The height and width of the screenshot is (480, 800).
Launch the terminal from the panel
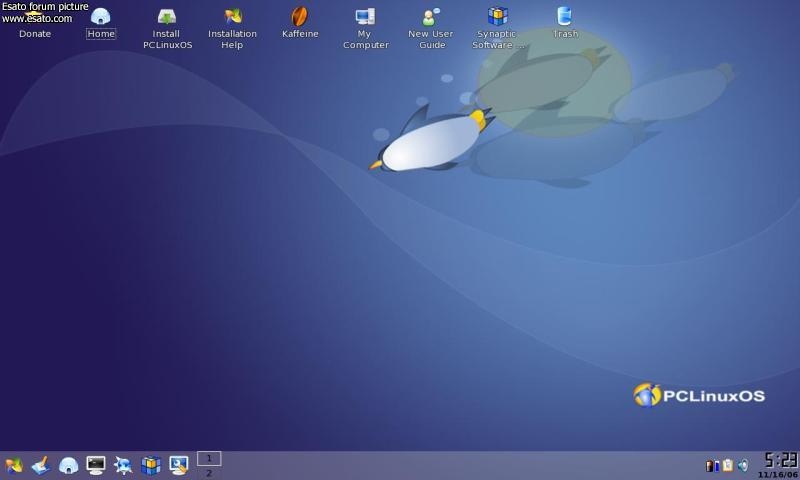[96, 465]
